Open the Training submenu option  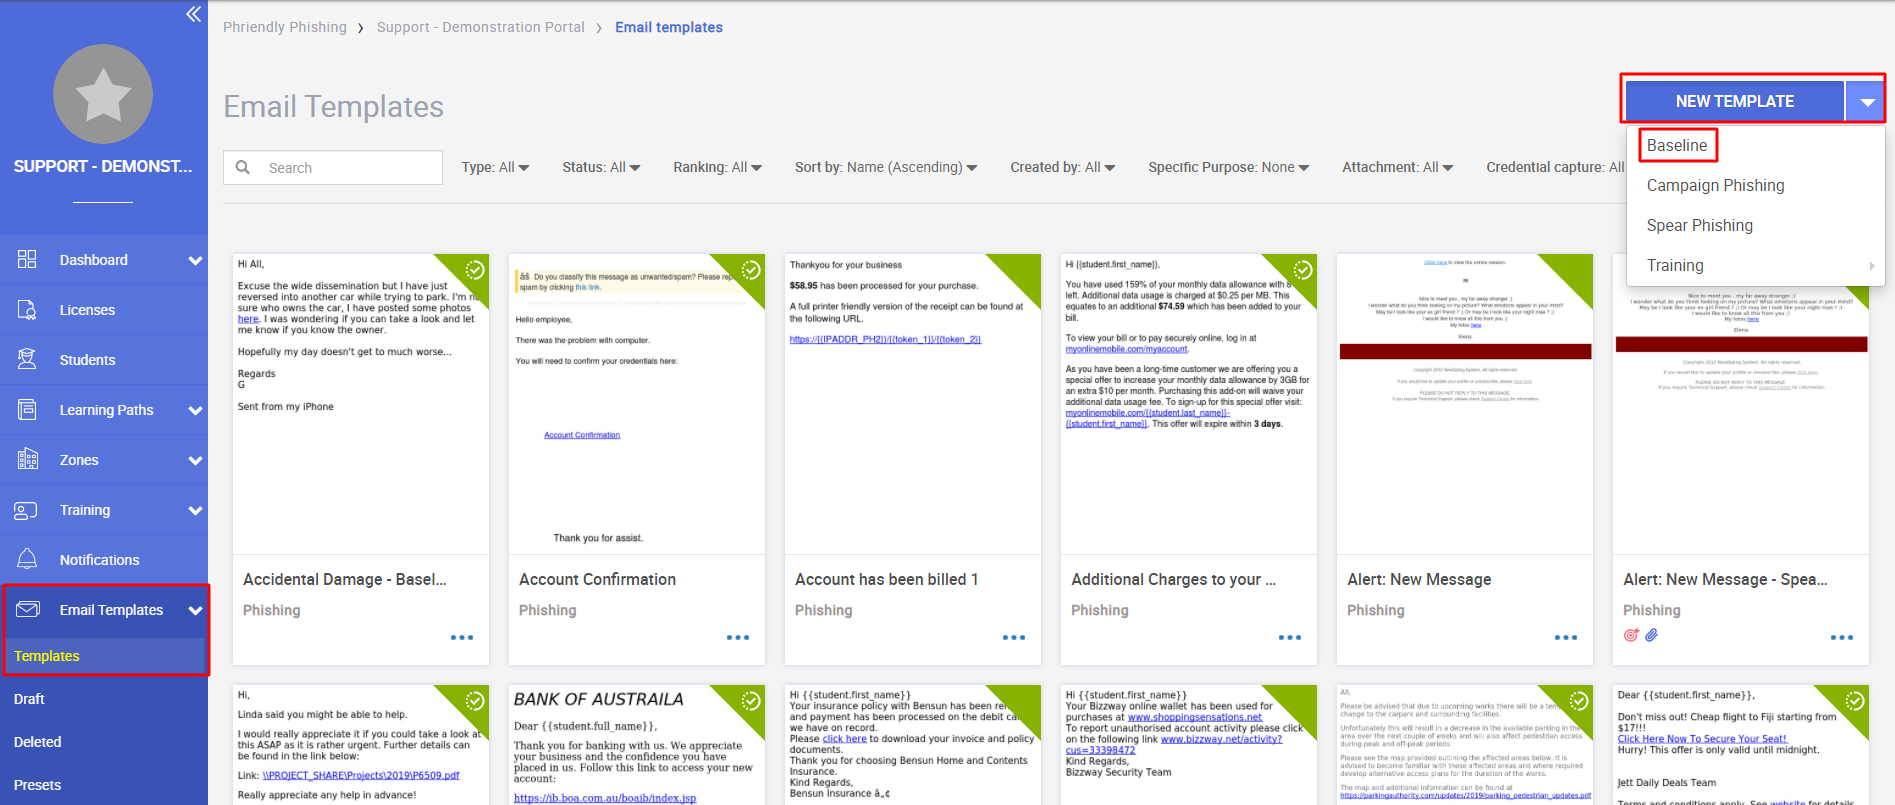click(x=1755, y=265)
